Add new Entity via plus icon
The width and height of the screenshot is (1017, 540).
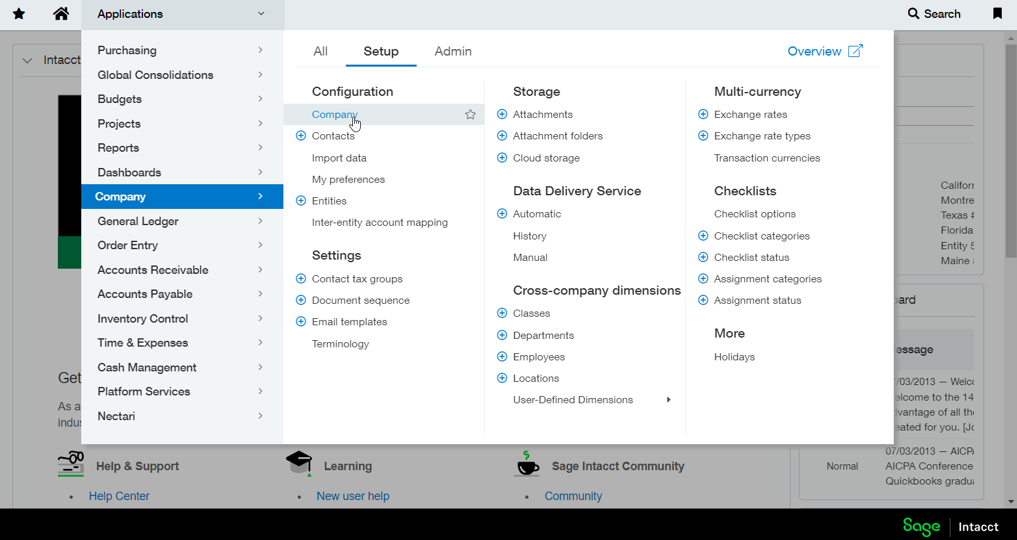click(x=300, y=201)
